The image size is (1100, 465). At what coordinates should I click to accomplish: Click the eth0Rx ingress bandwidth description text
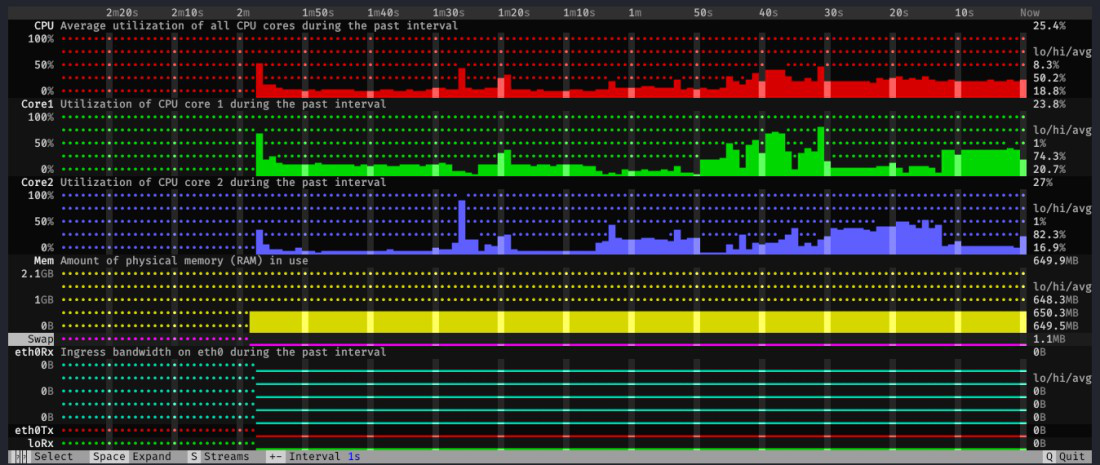pos(223,352)
